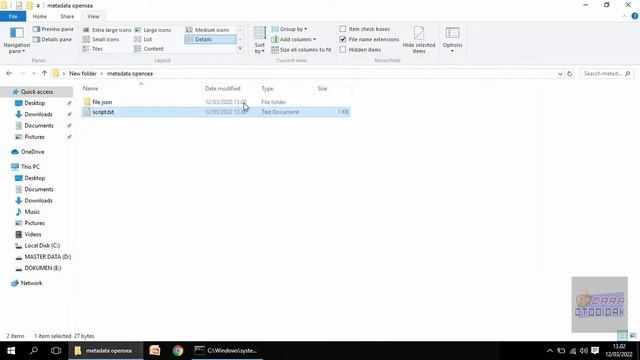Open the Sort by menu
Viewport: 640px width, 360px height.
[260, 40]
